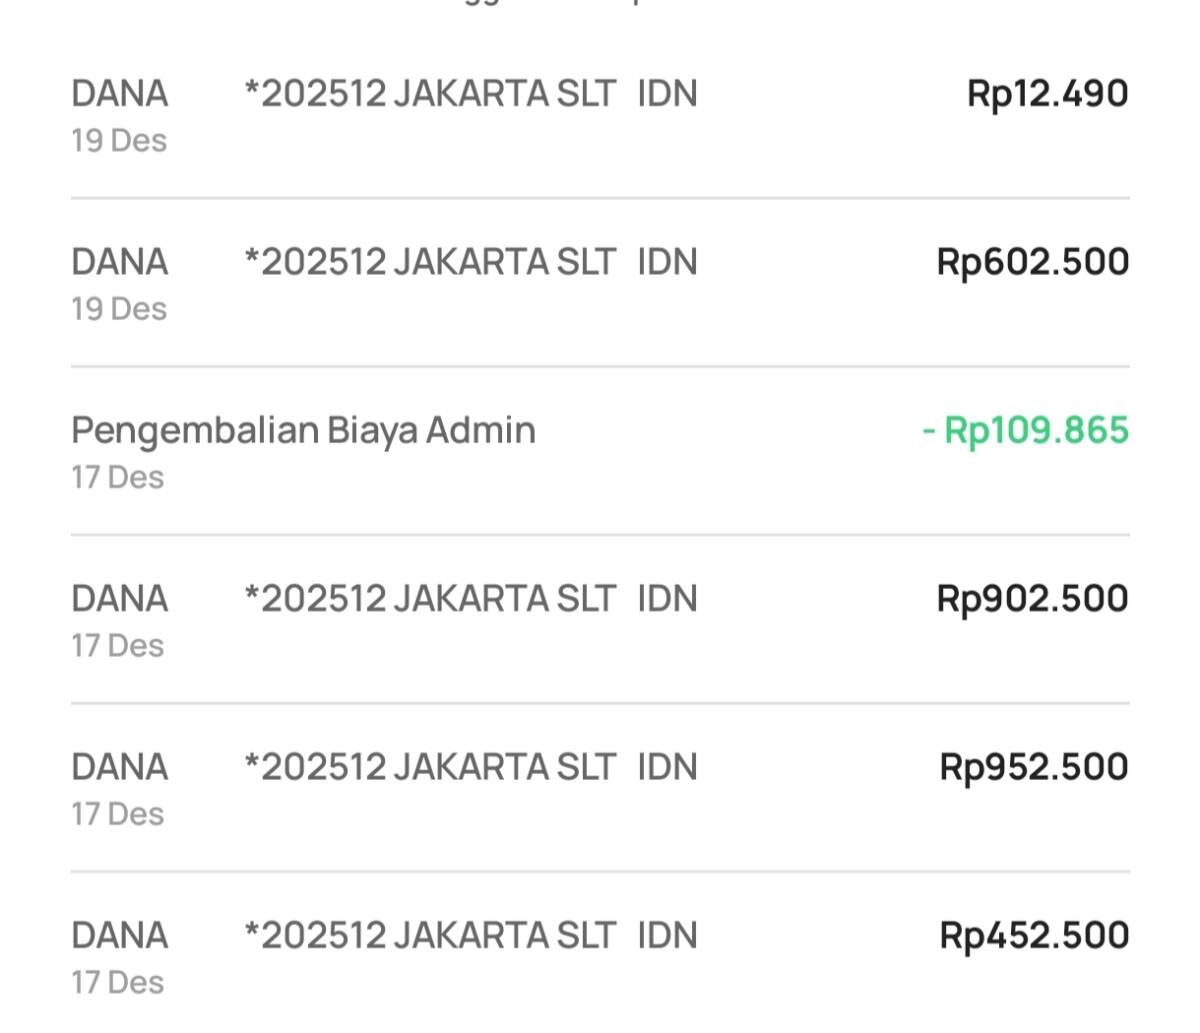
Task: Tap the Rp12.490 amount
Action: (1047, 94)
